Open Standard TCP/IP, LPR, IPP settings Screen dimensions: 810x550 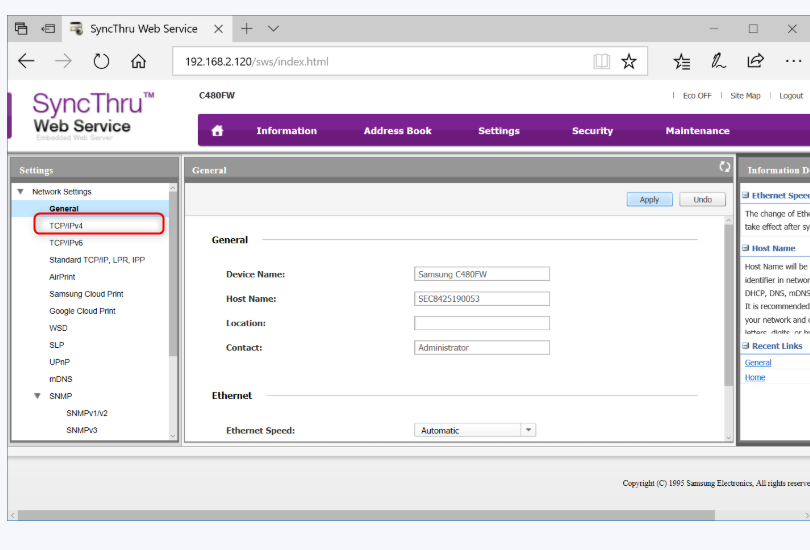[97, 260]
